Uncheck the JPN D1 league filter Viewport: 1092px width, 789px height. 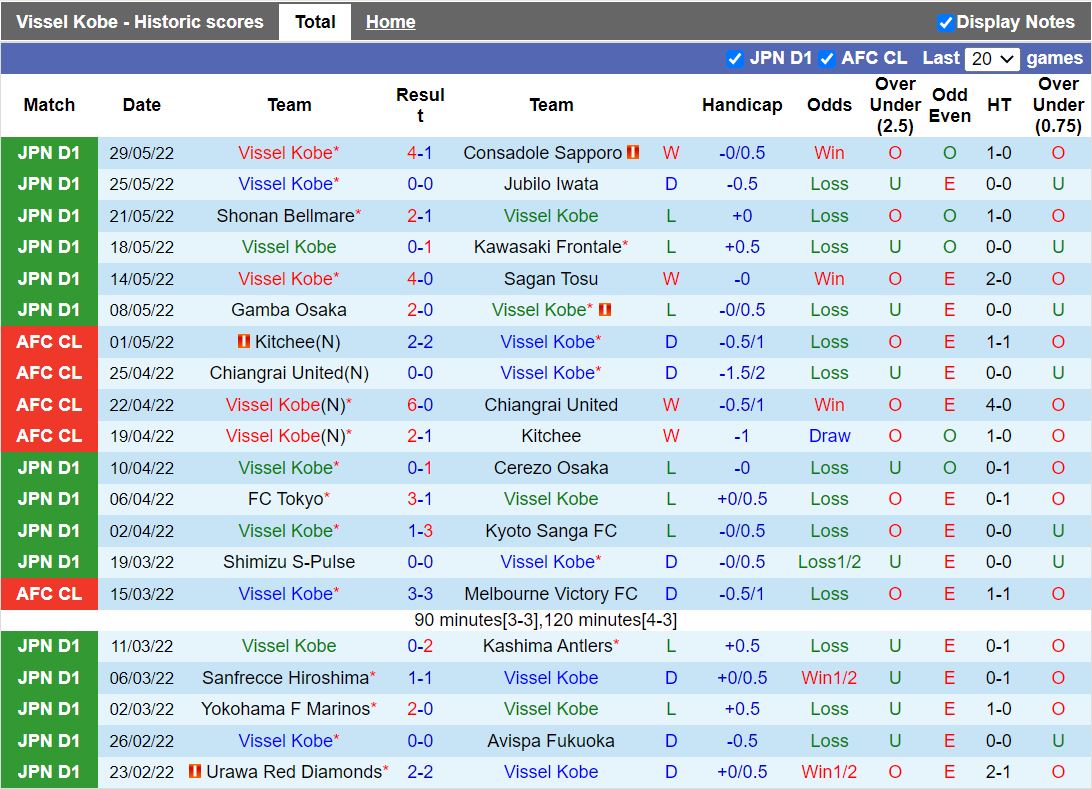tap(734, 59)
